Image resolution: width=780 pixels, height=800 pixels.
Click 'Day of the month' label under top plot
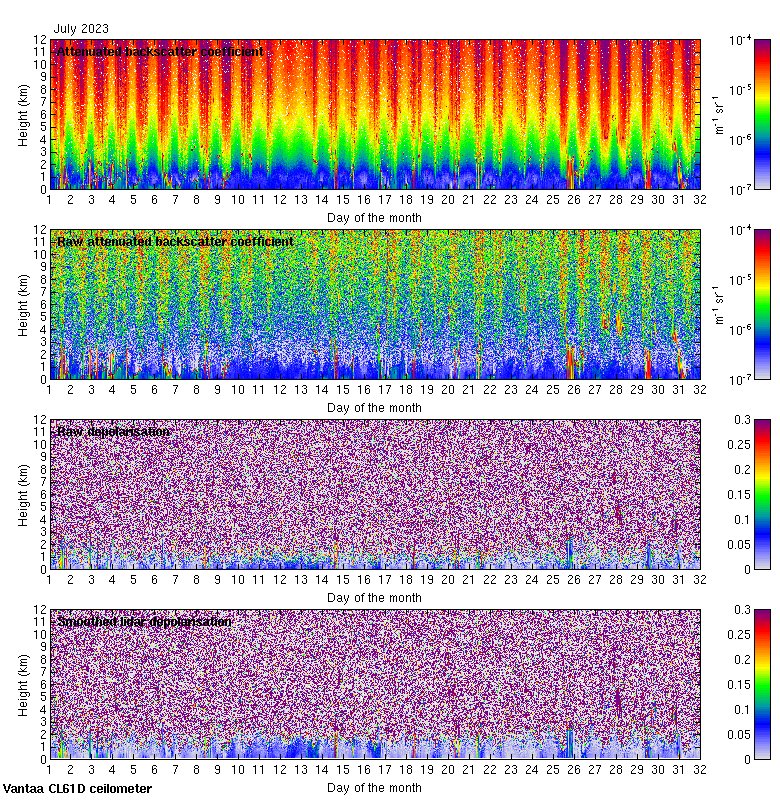pyautogui.click(x=374, y=217)
